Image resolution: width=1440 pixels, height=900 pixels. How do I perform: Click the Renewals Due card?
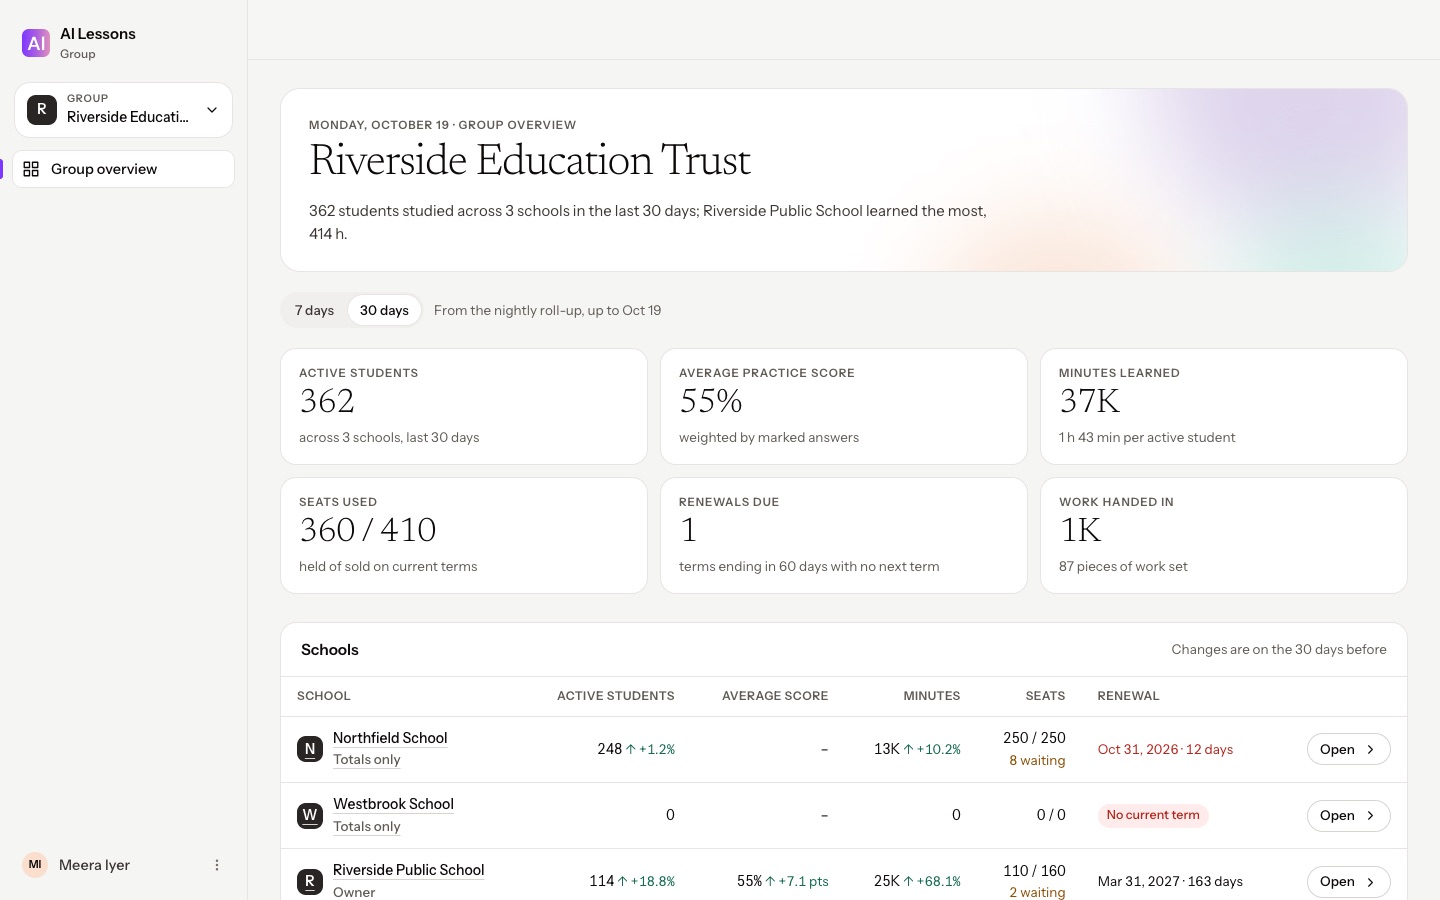[x=844, y=535]
